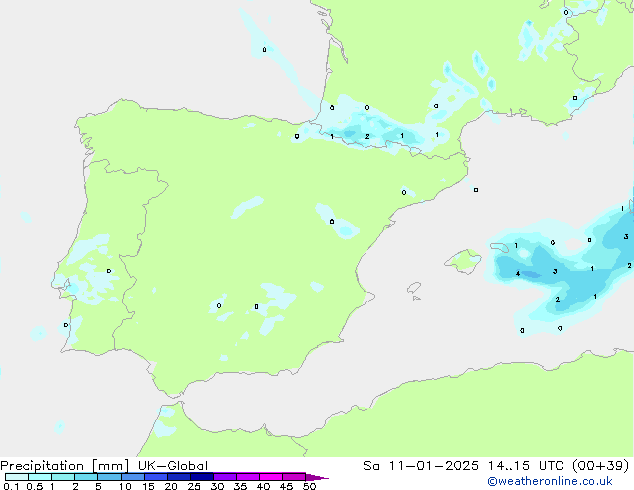Pick the 40–45 mm magenta legend swatch

[270, 477]
